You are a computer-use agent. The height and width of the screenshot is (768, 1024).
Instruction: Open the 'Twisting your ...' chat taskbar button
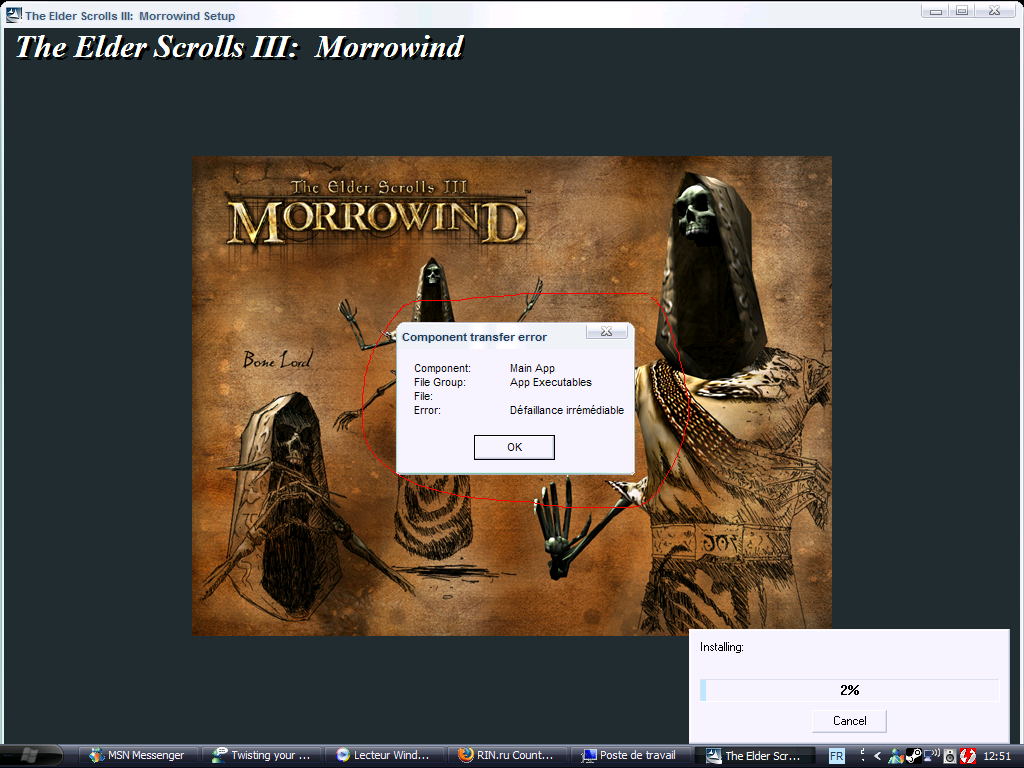click(263, 756)
